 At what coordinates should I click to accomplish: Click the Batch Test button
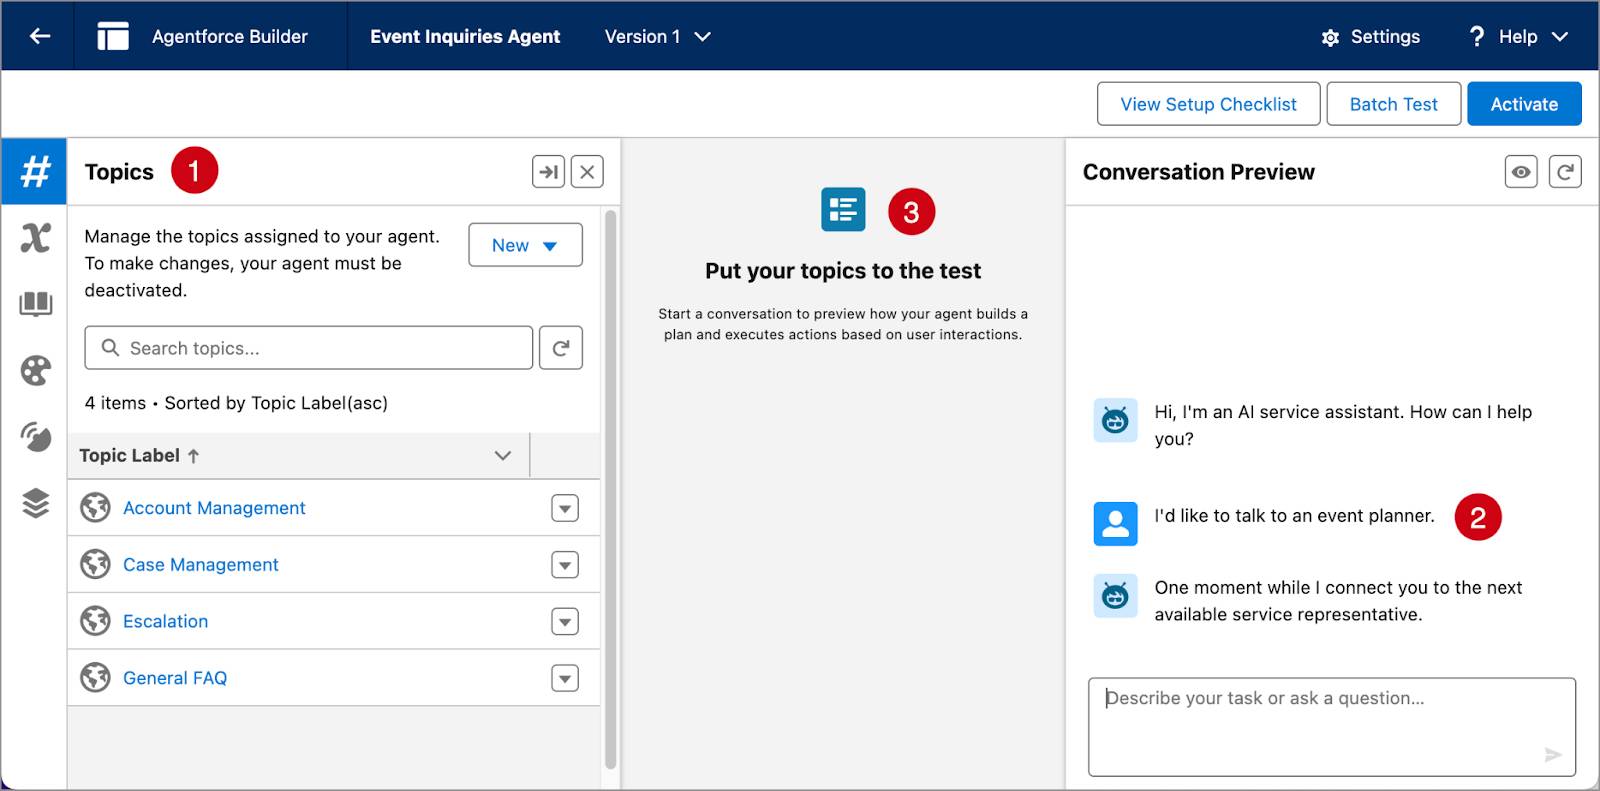[1393, 104]
